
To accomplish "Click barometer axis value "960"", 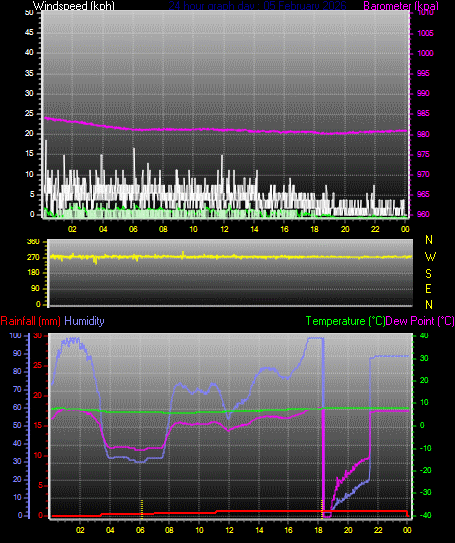I will pyautogui.click(x=423, y=214).
